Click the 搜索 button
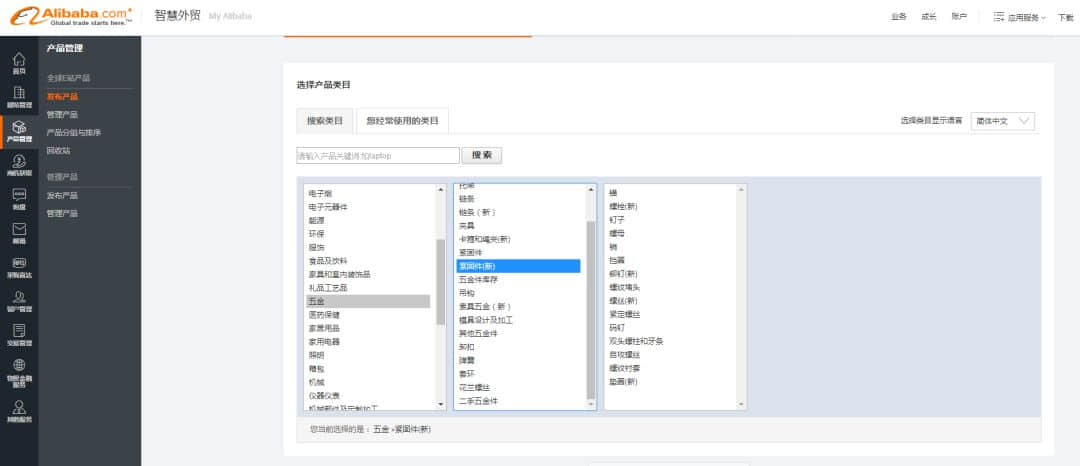Viewport: 1080px width, 466px height. click(x=481, y=156)
